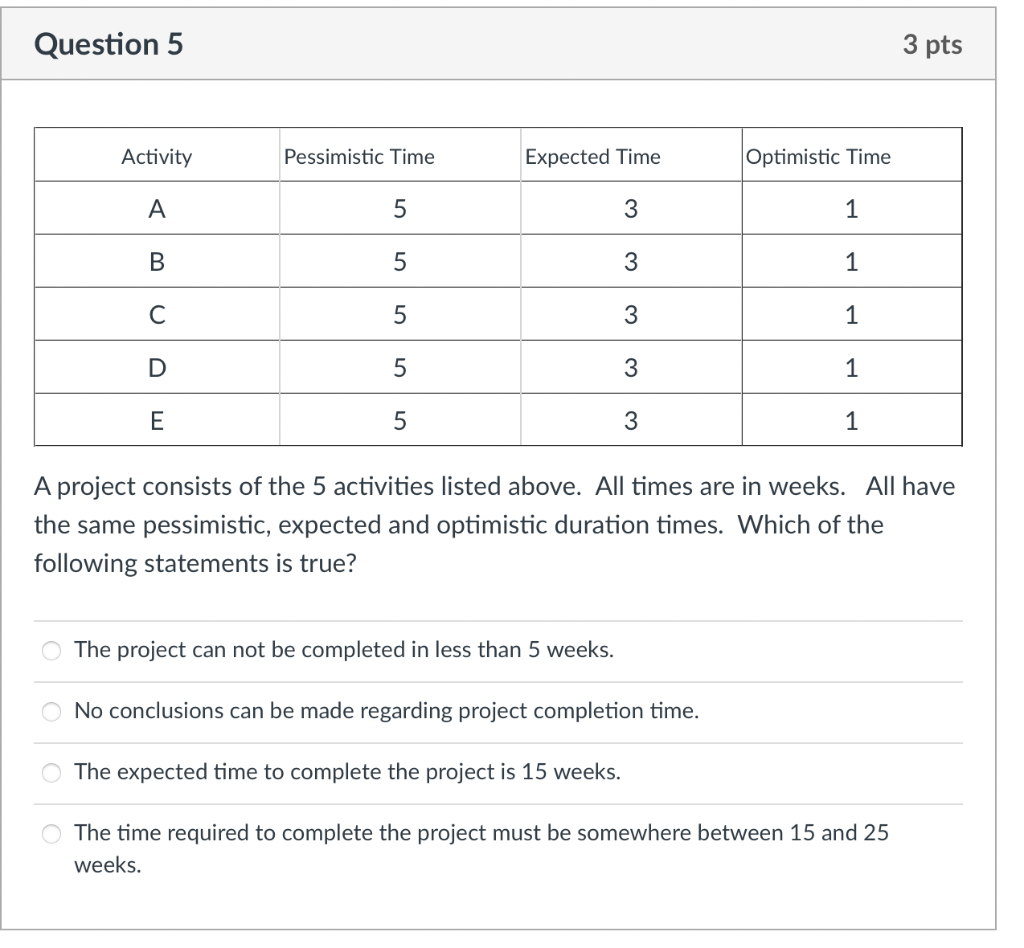Viewport: 1024px width, 948px height.
Task: Select Activity C in the table
Action: (156, 314)
